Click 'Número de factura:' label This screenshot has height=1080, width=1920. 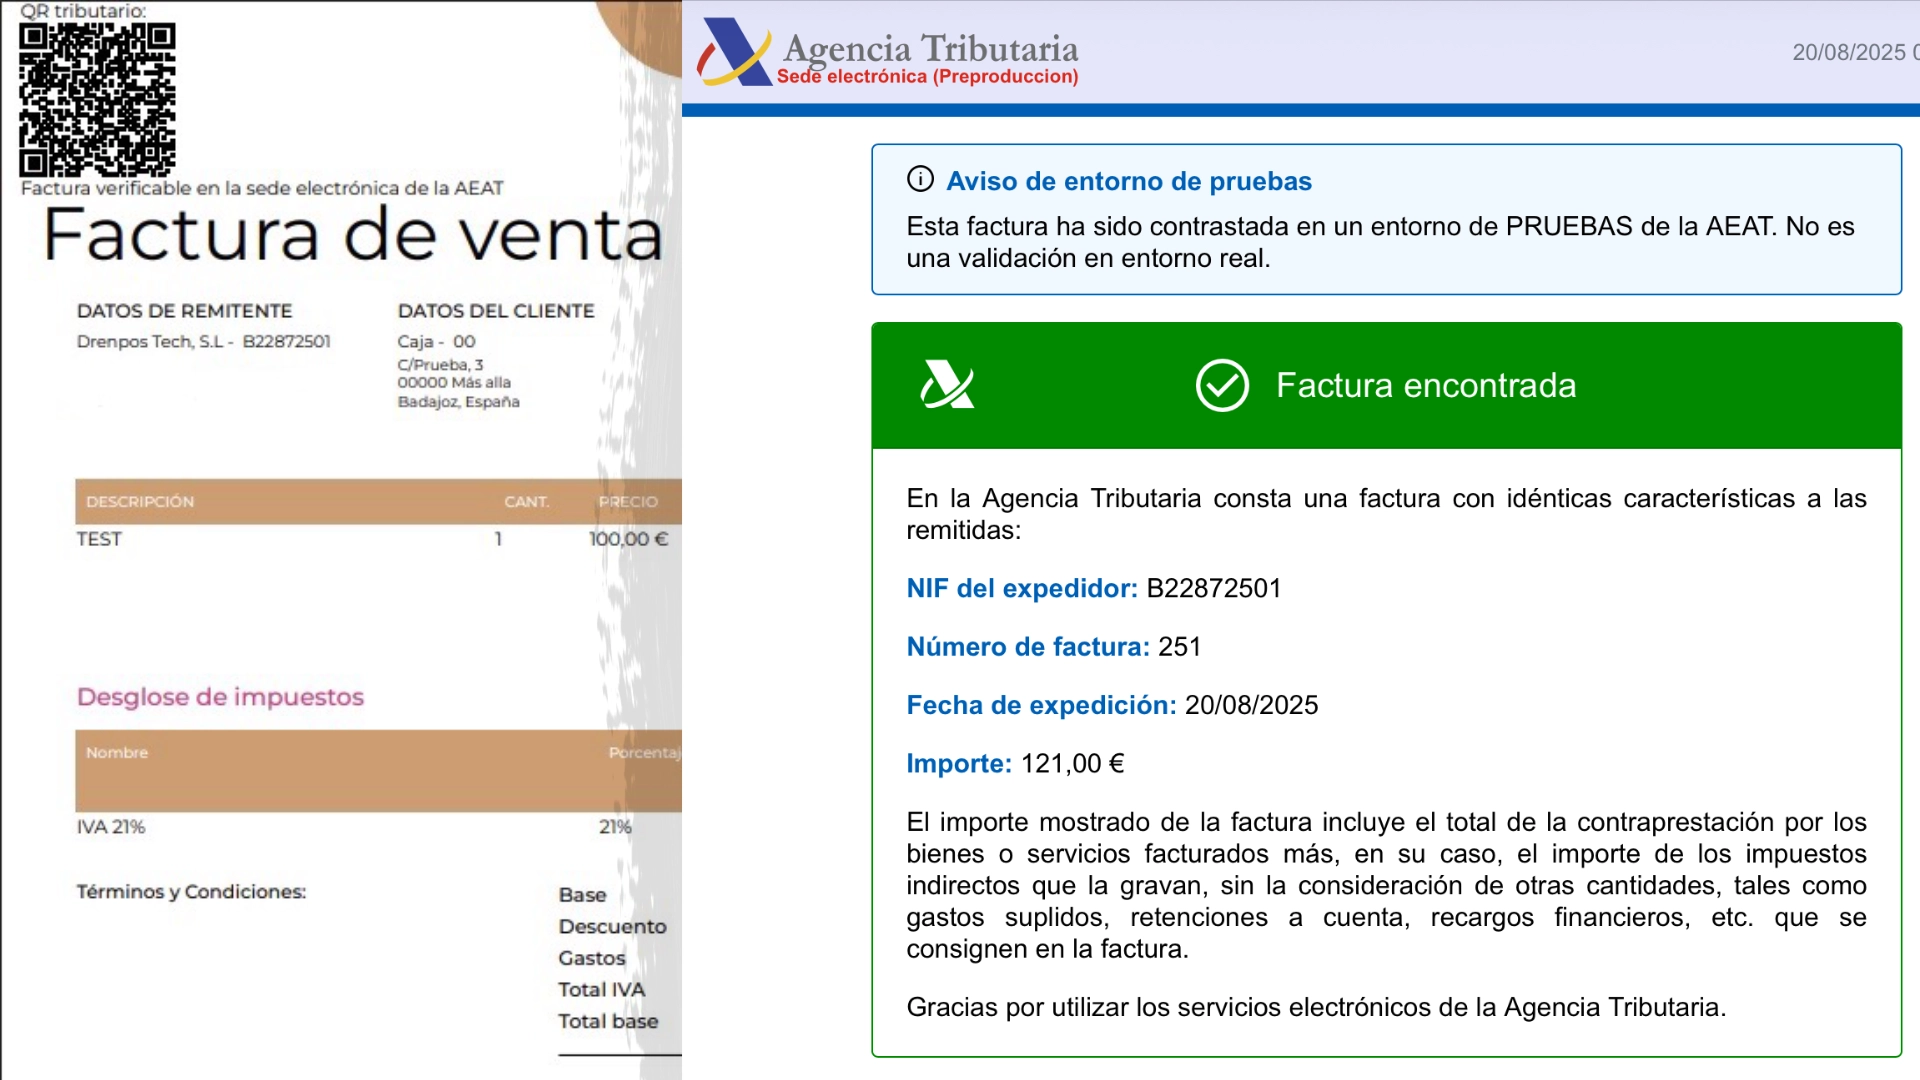(1028, 647)
